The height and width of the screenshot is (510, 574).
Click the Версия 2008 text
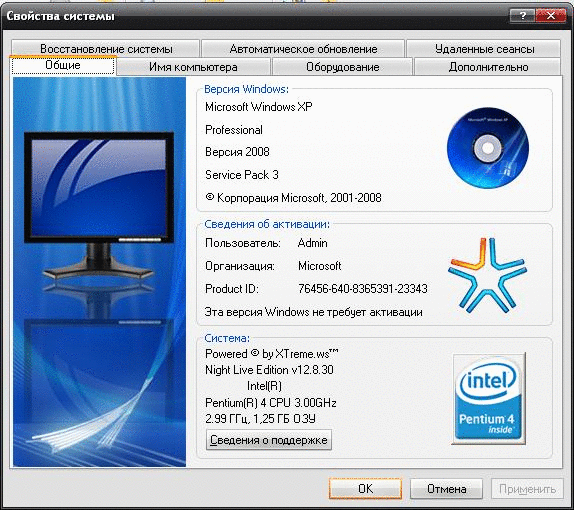pos(237,152)
